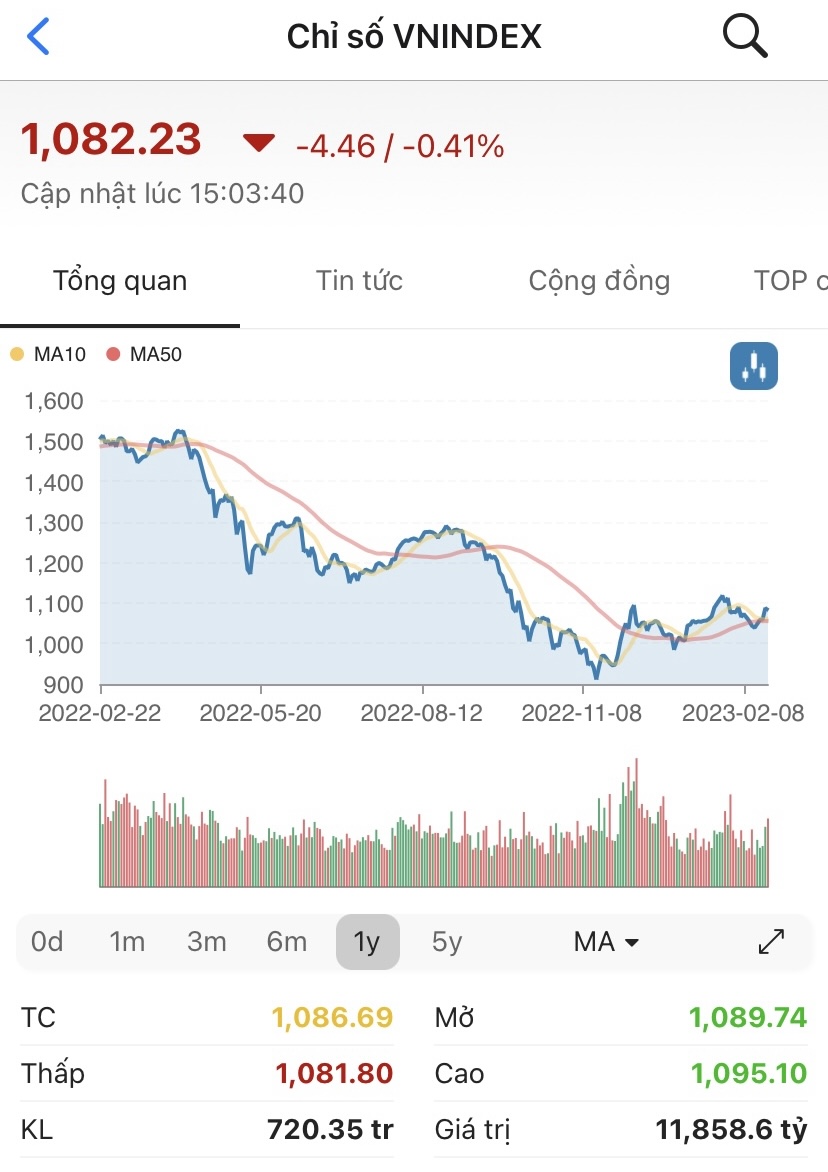Image resolution: width=828 pixels, height=1172 pixels.
Task: Select the 1m time range
Action: [x=127, y=942]
